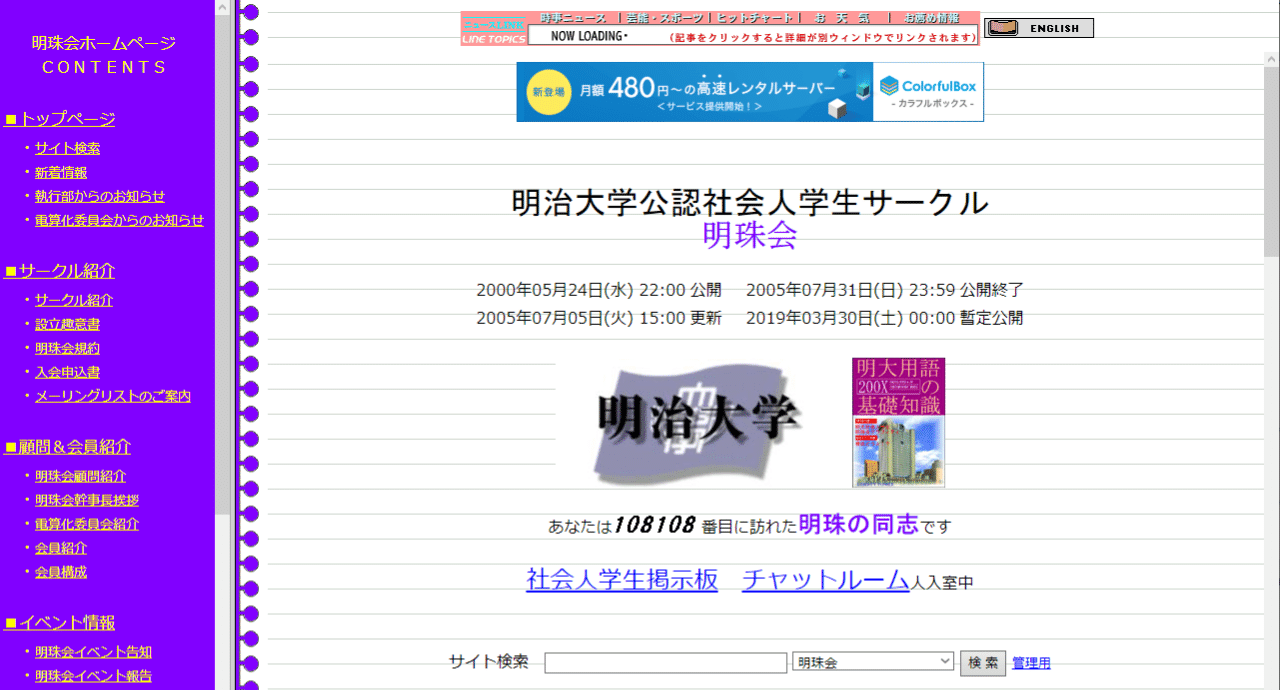Open 明珠会幹事長挨拶 in the sidebar
The image size is (1280, 690).
tap(87, 500)
